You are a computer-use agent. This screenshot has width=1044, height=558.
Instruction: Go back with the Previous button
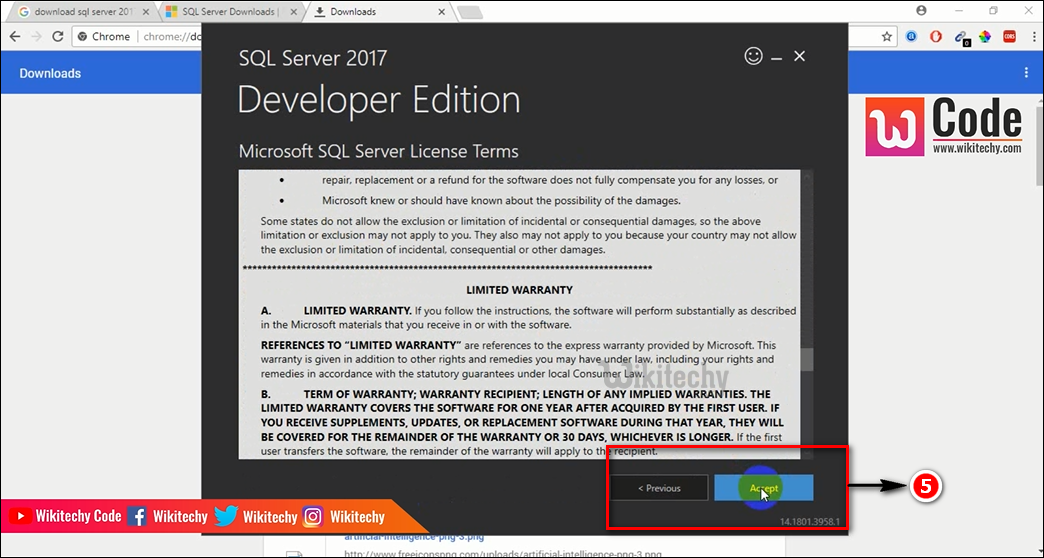[659, 488]
